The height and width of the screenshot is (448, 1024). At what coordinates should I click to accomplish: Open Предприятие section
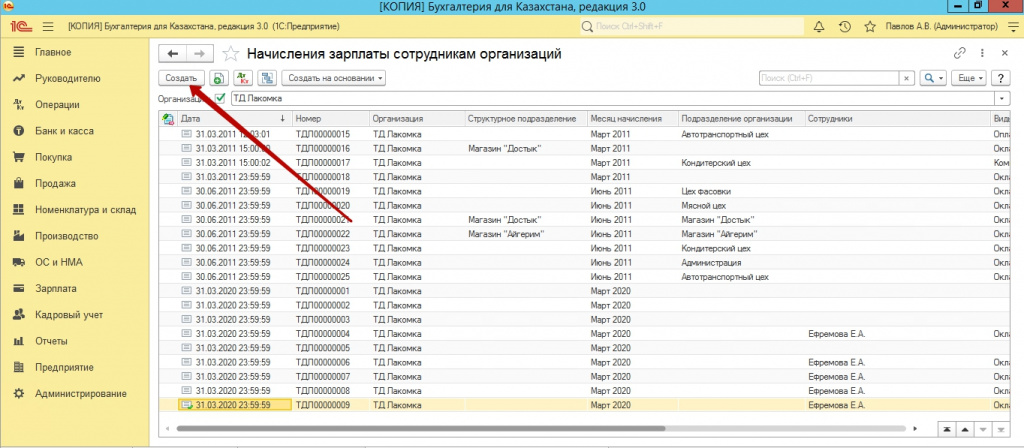coord(65,367)
